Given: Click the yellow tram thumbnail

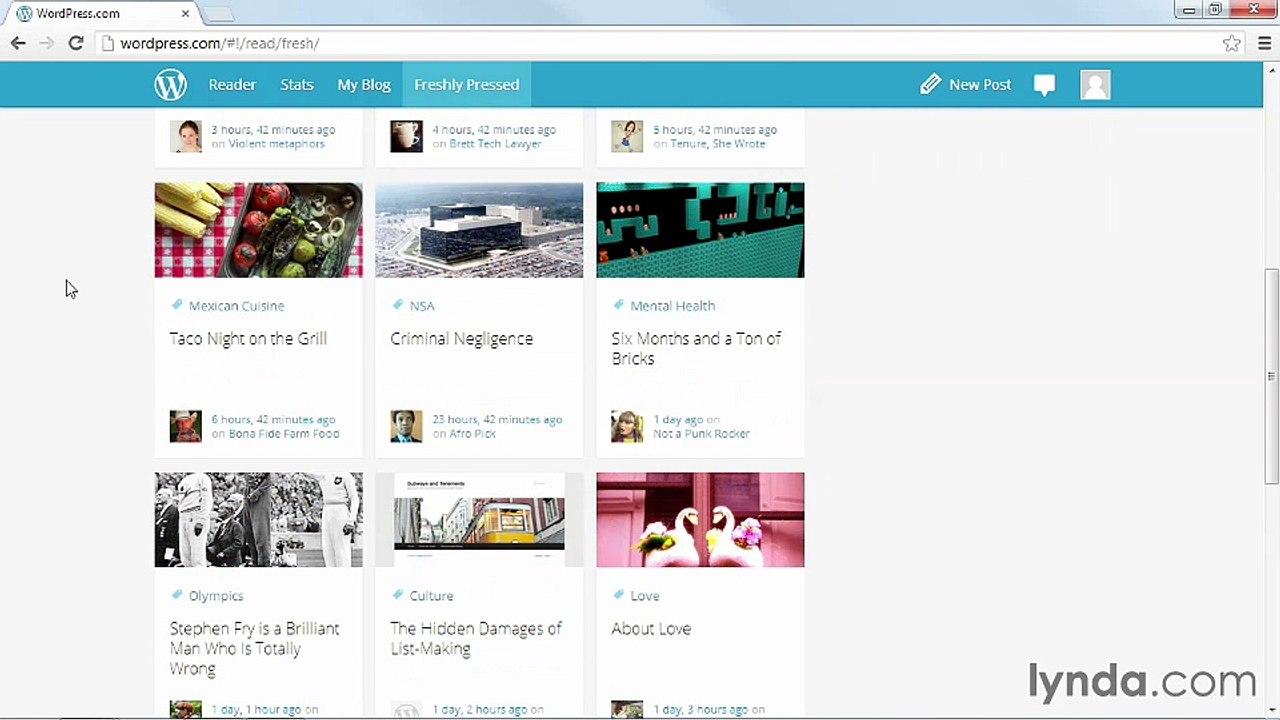Looking at the screenshot, I should (x=479, y=520).
